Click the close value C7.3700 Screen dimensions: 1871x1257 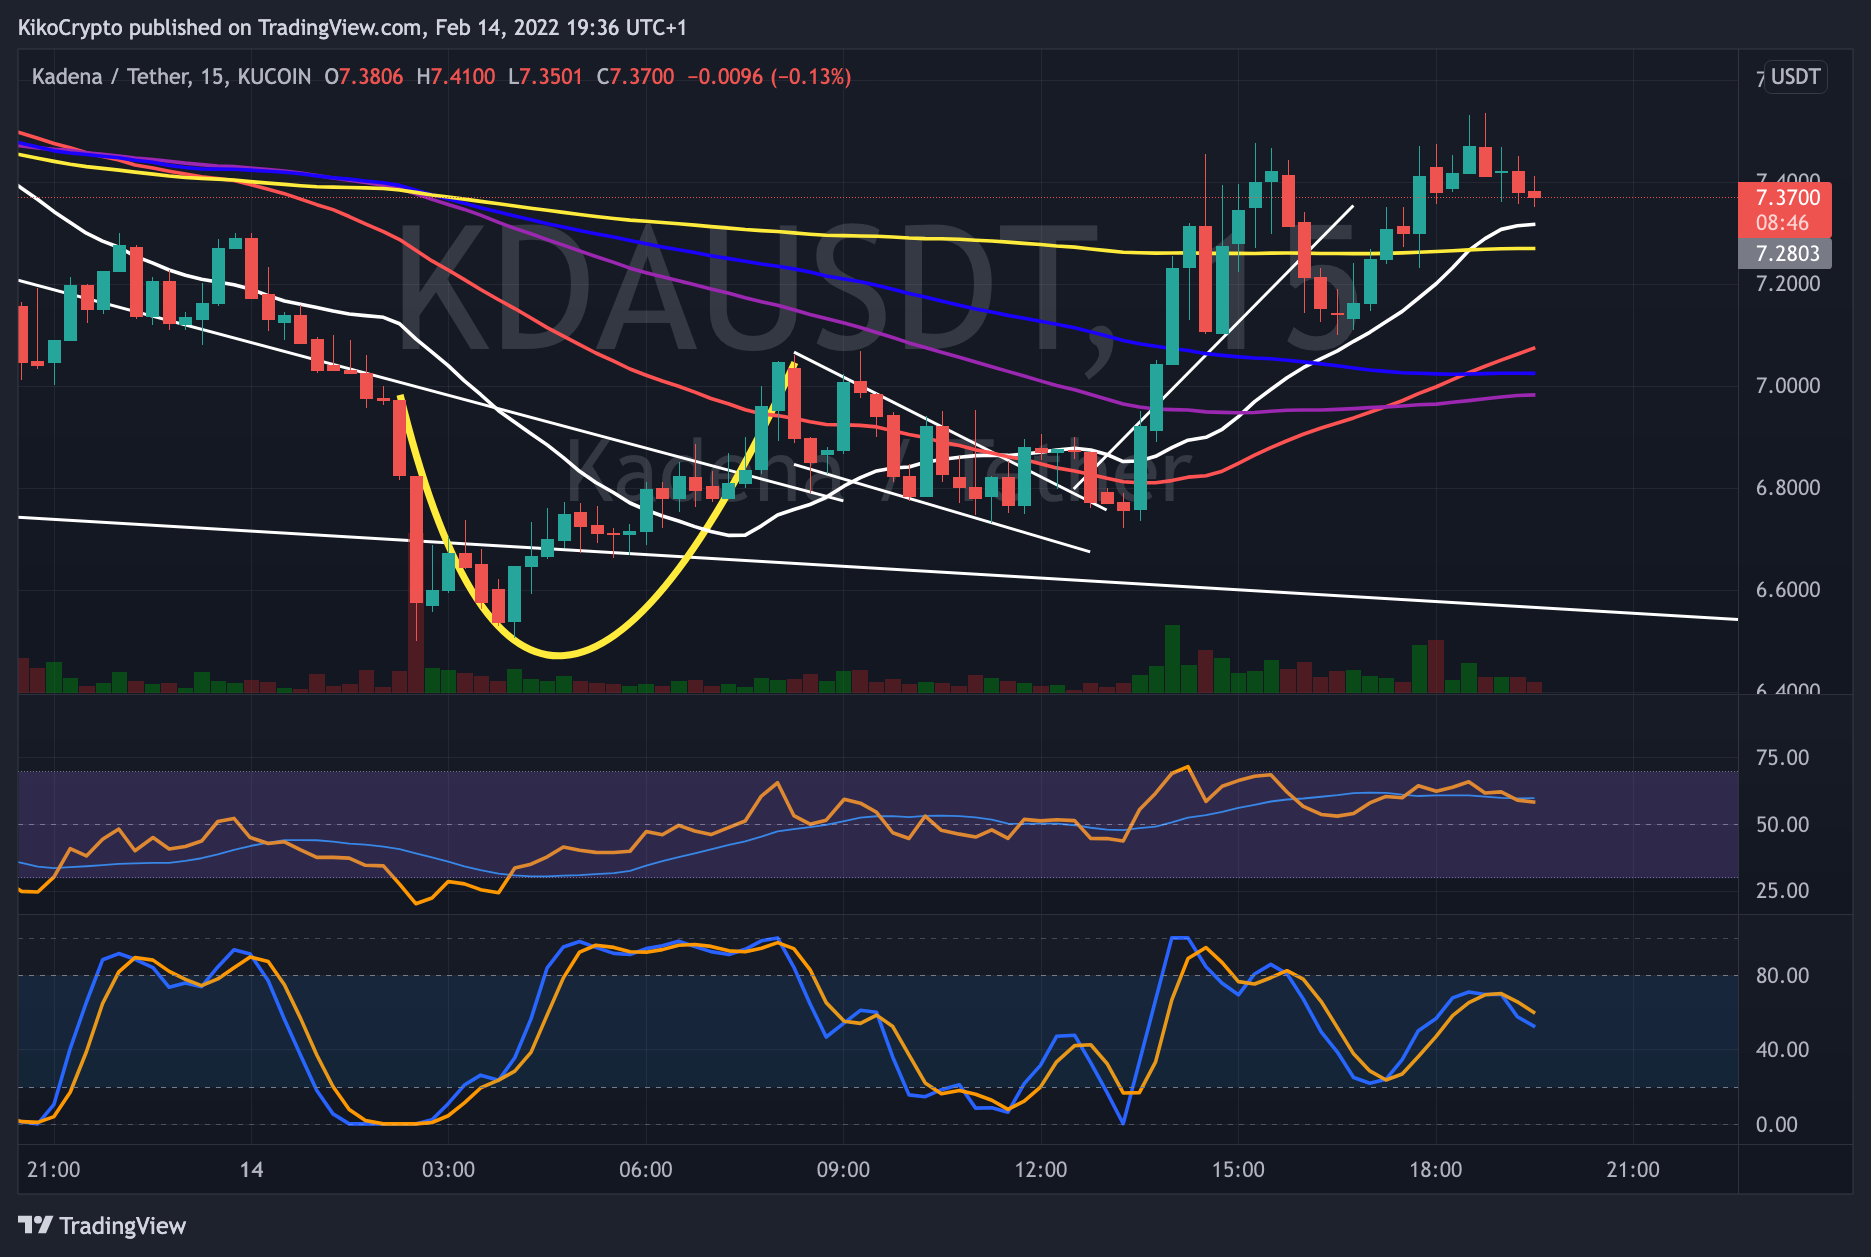point(635,77)
